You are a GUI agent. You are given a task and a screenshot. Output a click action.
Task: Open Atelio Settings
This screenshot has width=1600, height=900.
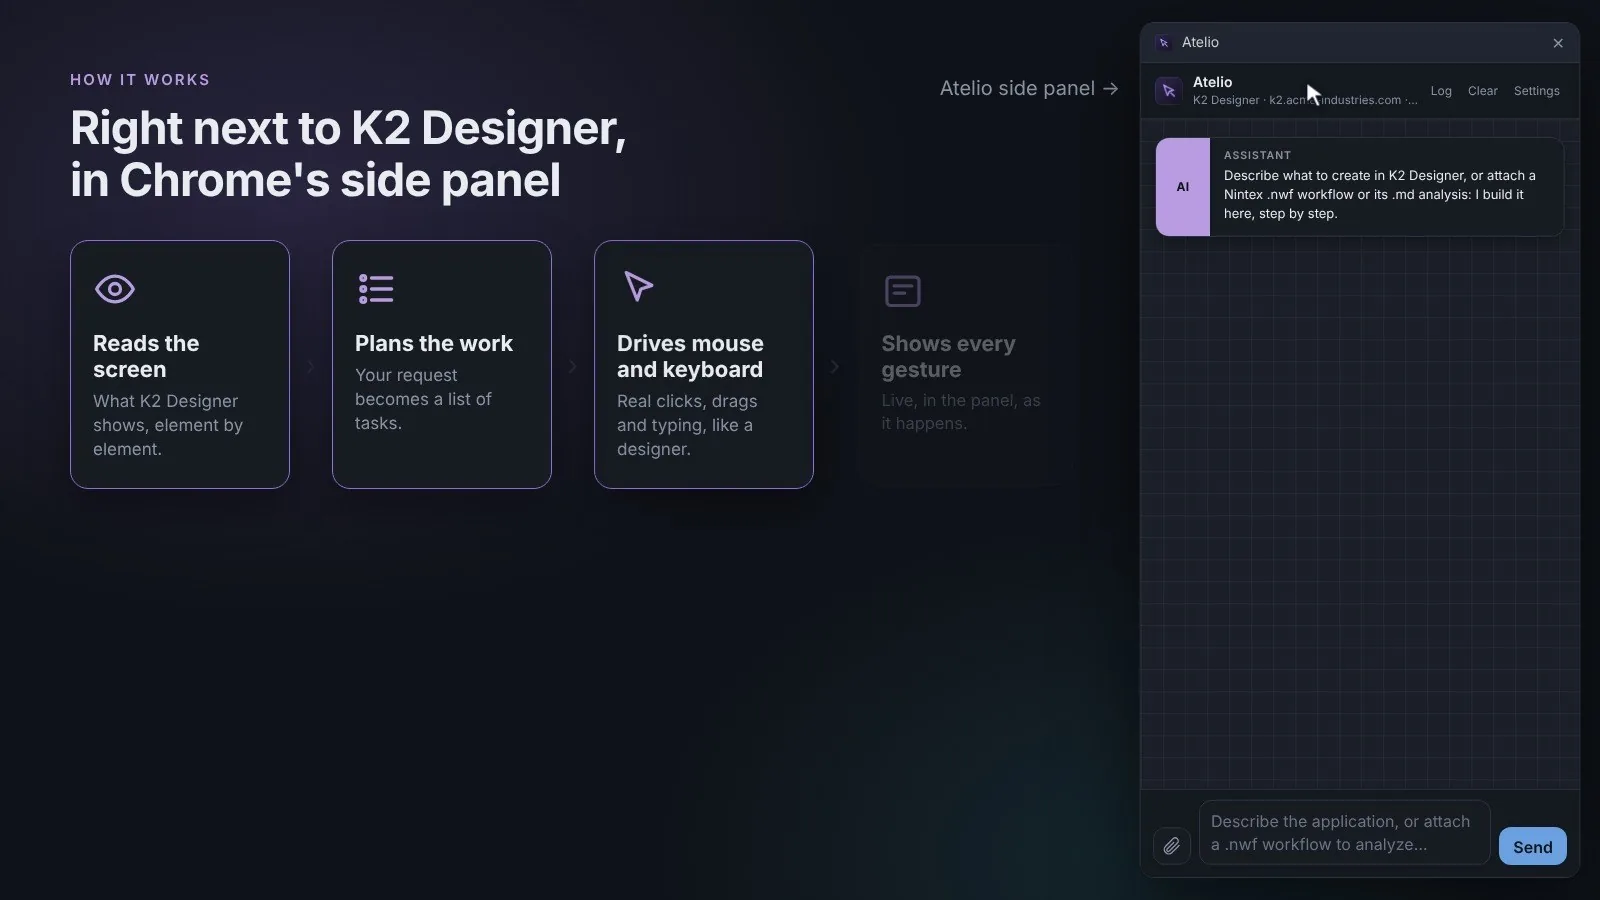click(x=1537, y=91)
